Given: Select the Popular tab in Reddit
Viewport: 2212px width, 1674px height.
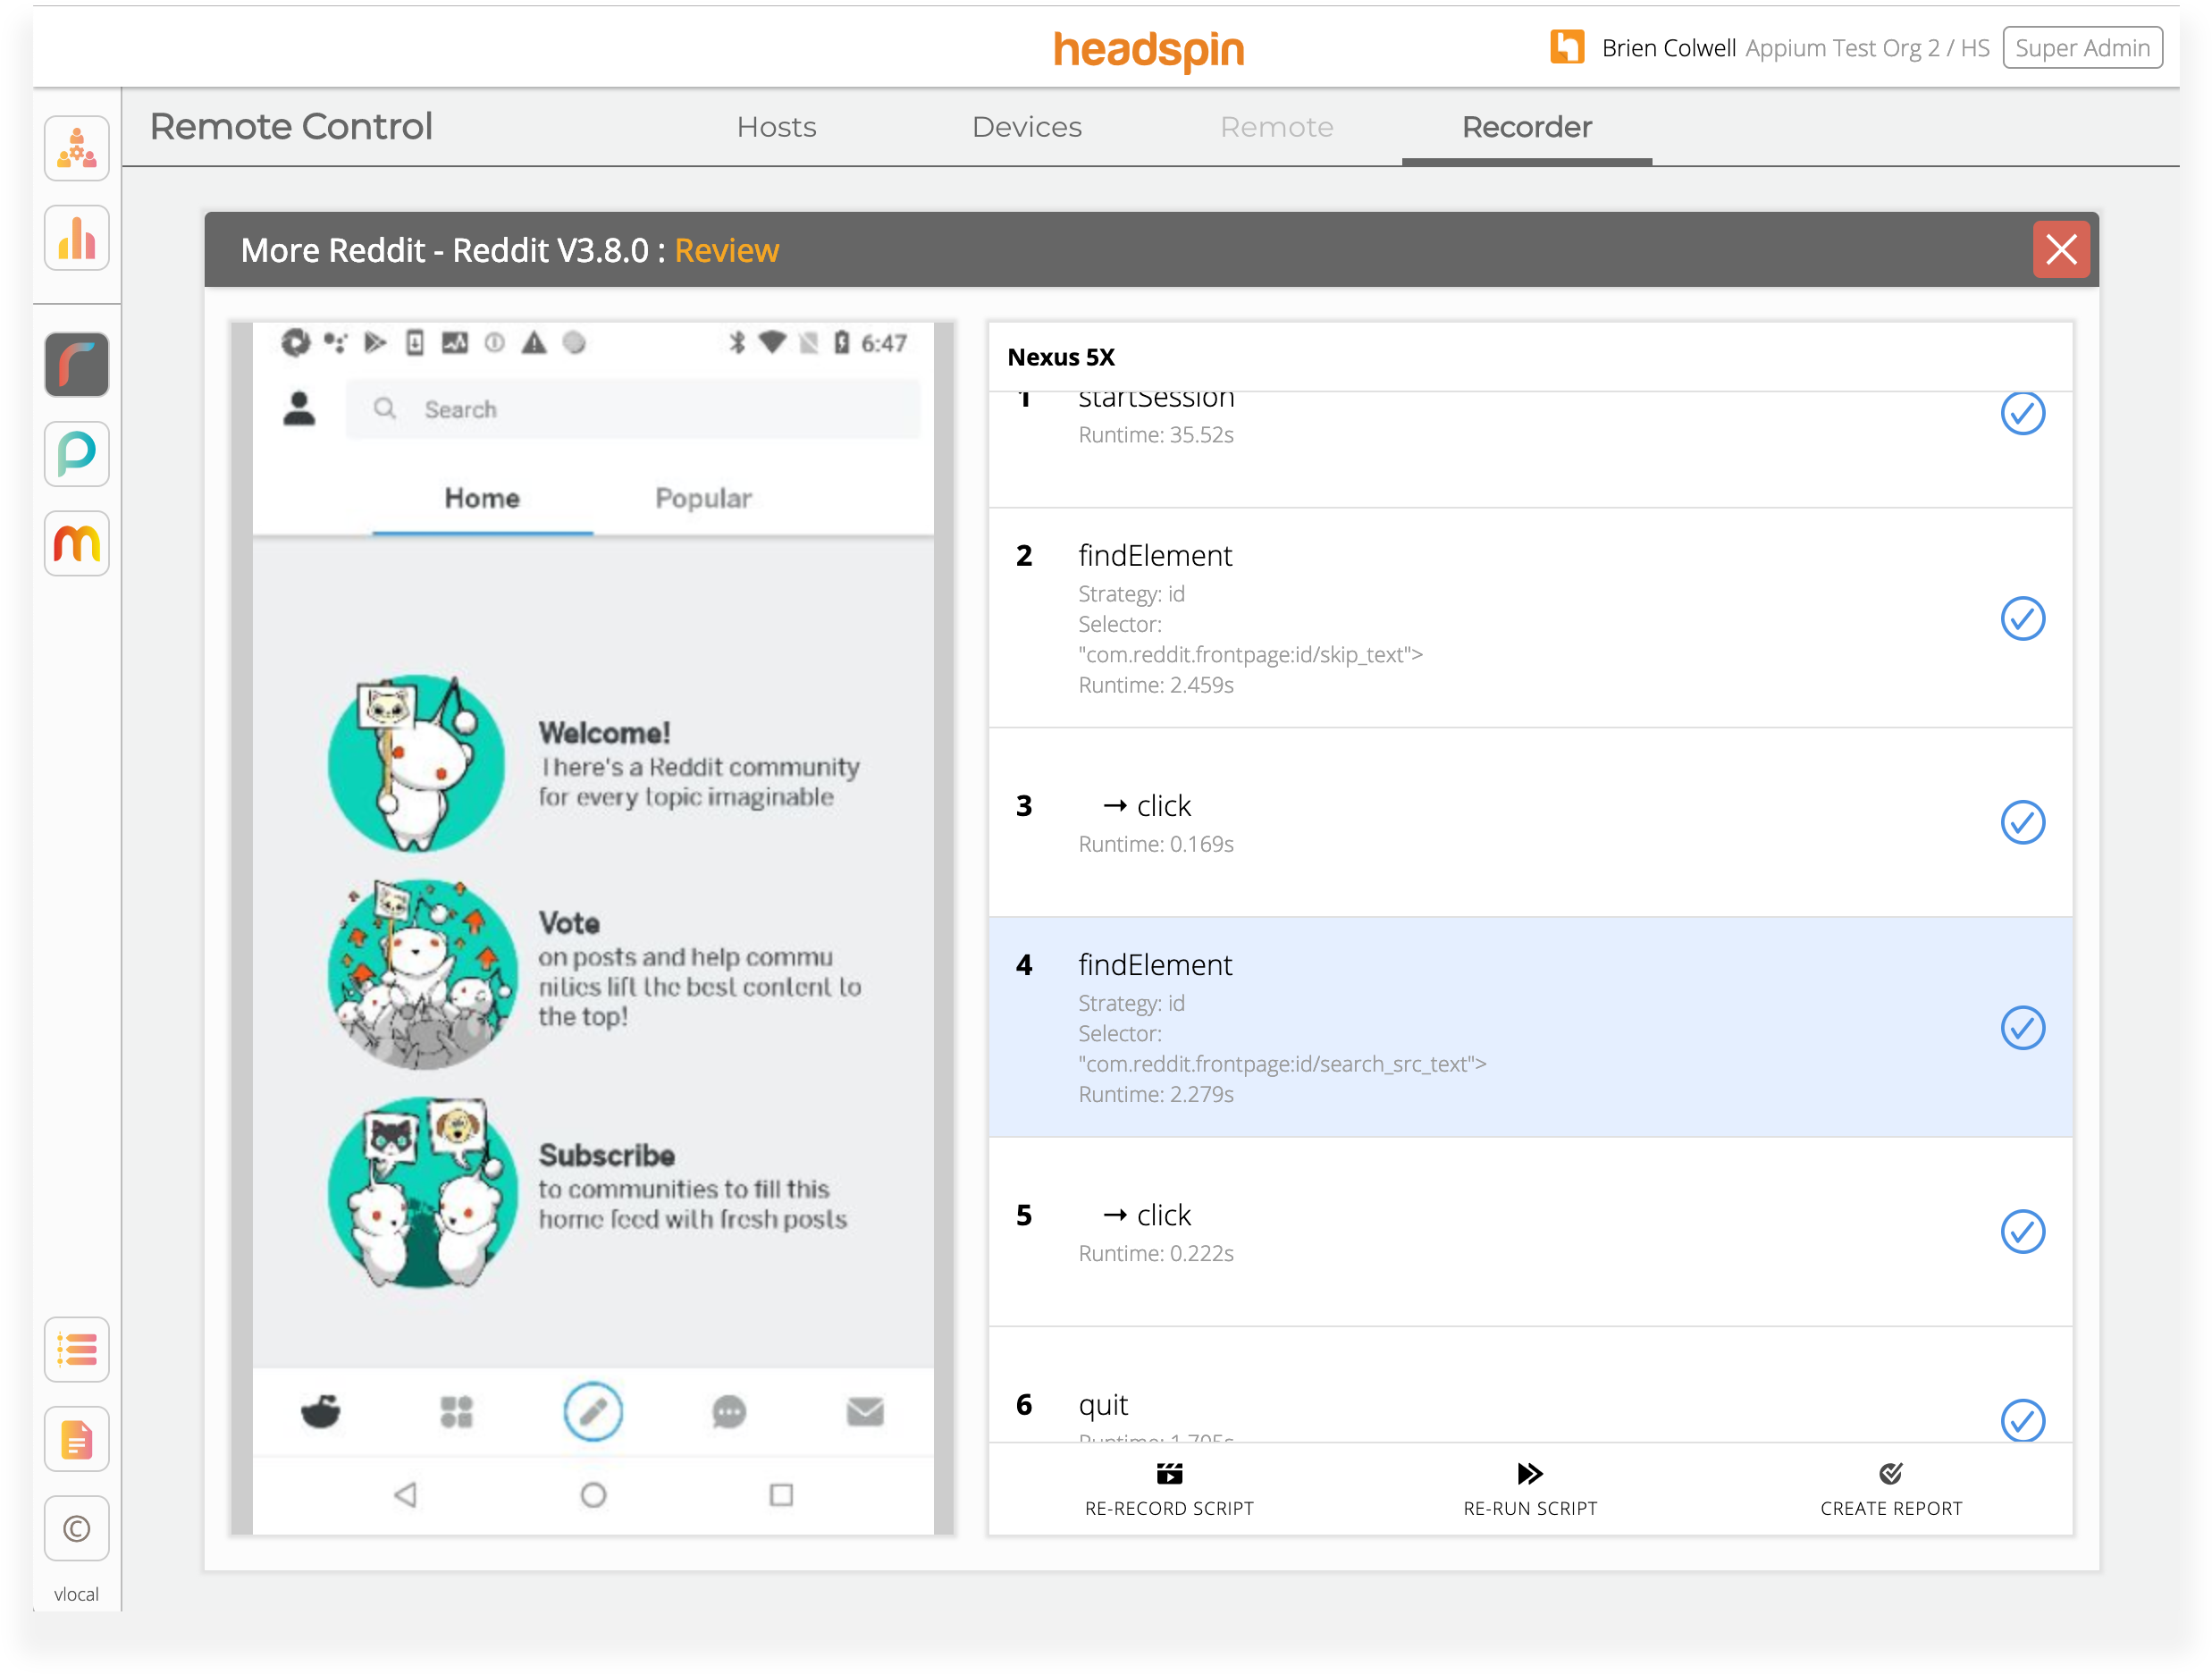Looking at the screenshot, I should point(703,498).
